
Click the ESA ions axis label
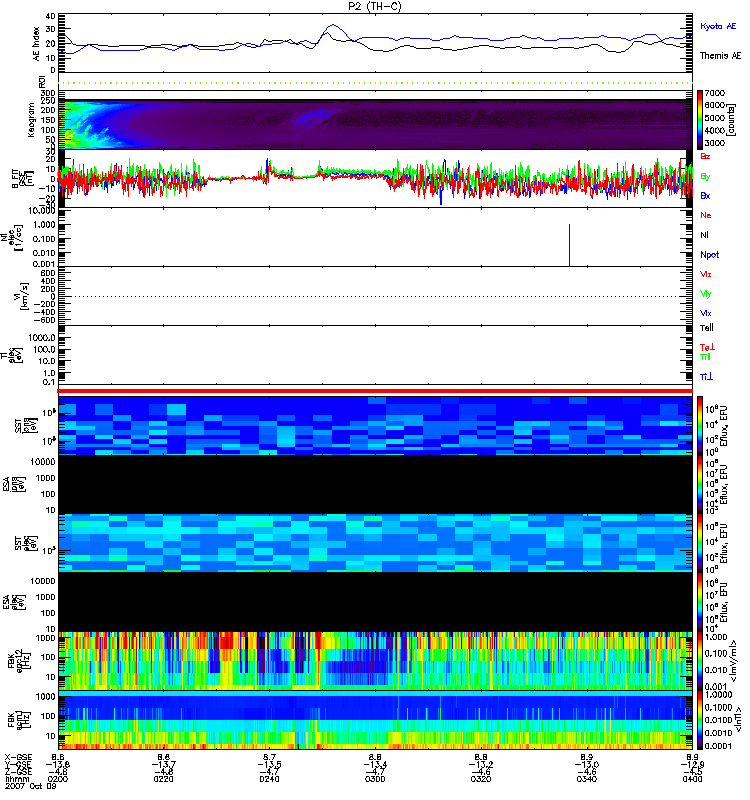[x=13, y=485]
